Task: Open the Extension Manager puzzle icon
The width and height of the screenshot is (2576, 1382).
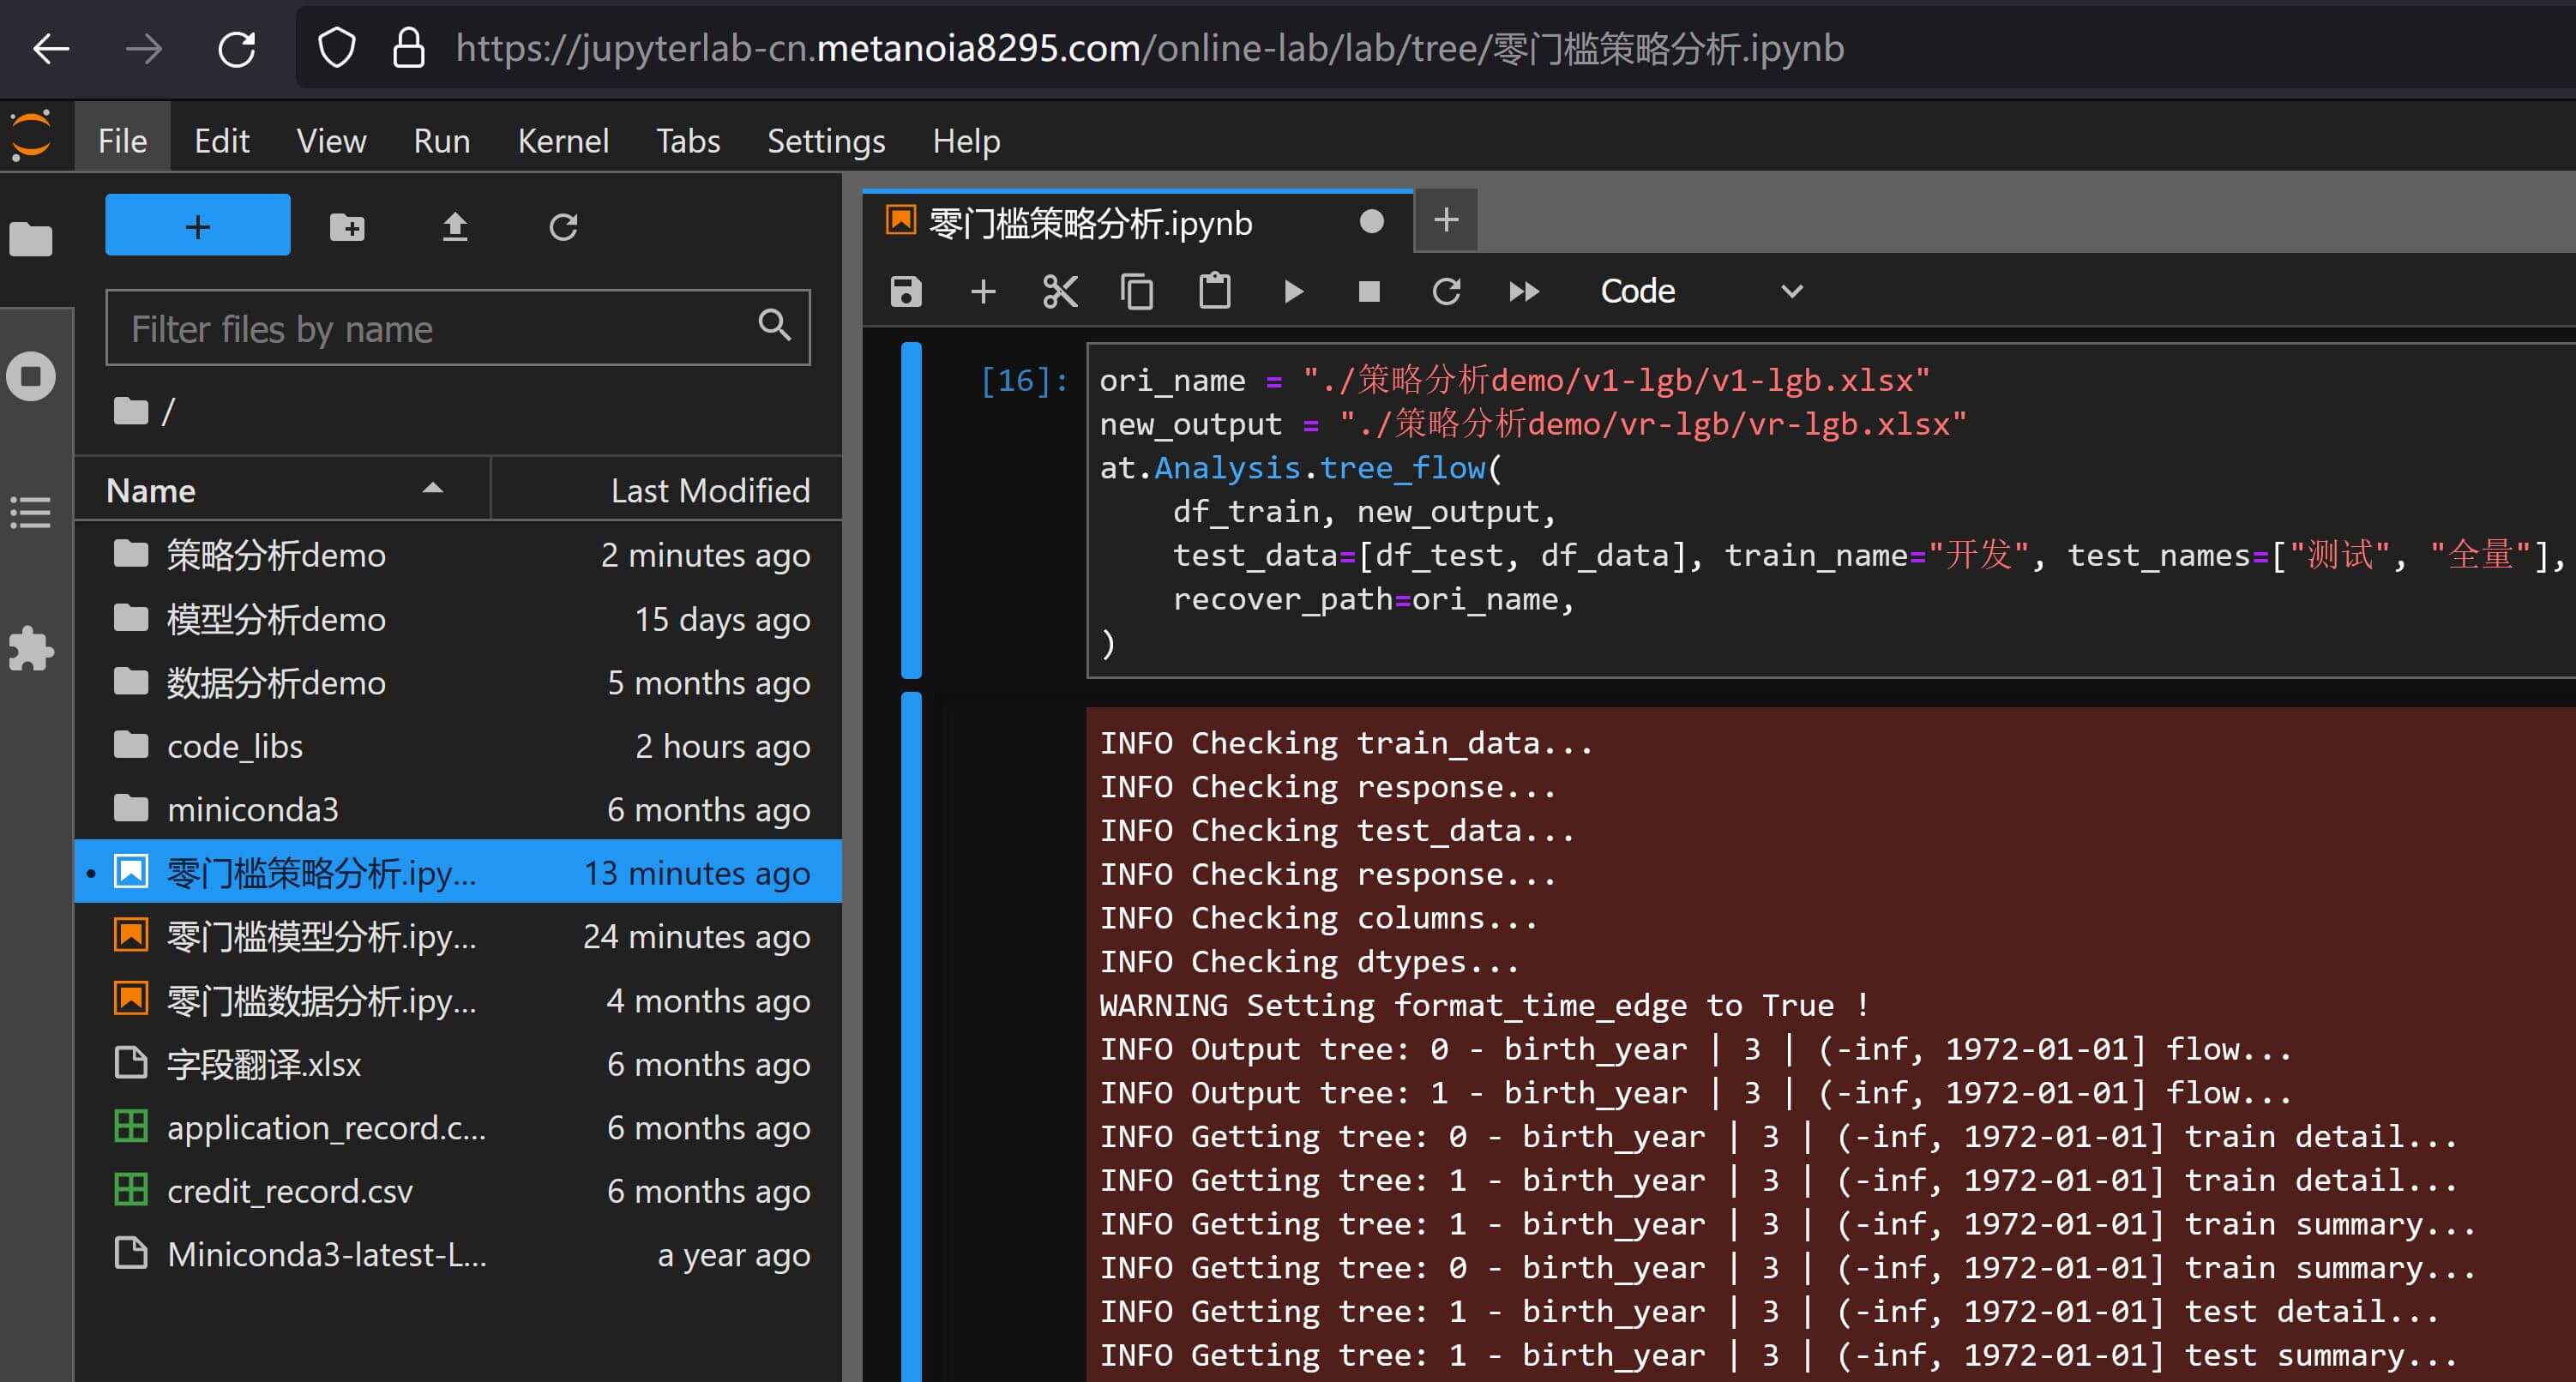Action: pyautogui.click(x=31, y=649)
